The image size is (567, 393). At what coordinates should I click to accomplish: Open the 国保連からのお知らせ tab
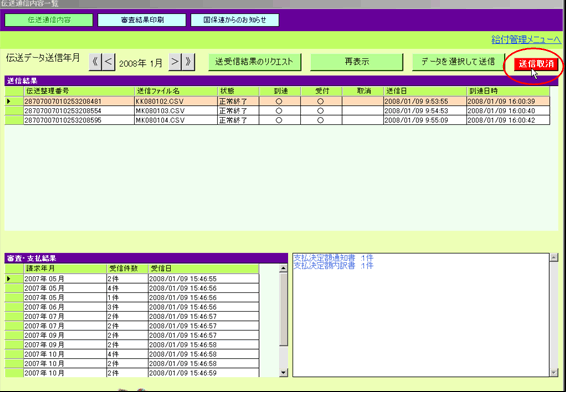tap(235, 20)
